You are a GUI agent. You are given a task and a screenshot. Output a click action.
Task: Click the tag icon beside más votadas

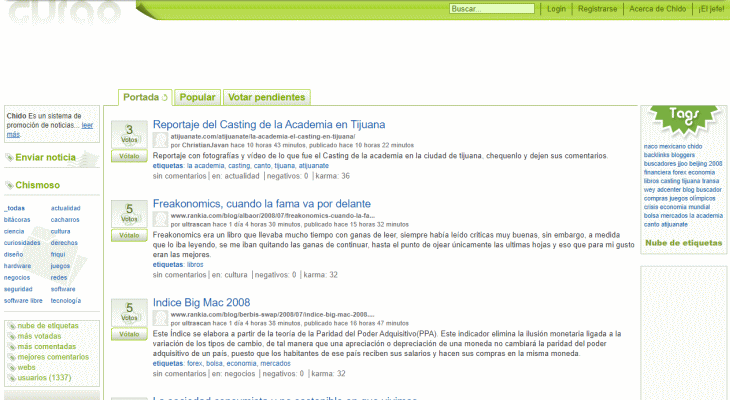pos(11,336)
